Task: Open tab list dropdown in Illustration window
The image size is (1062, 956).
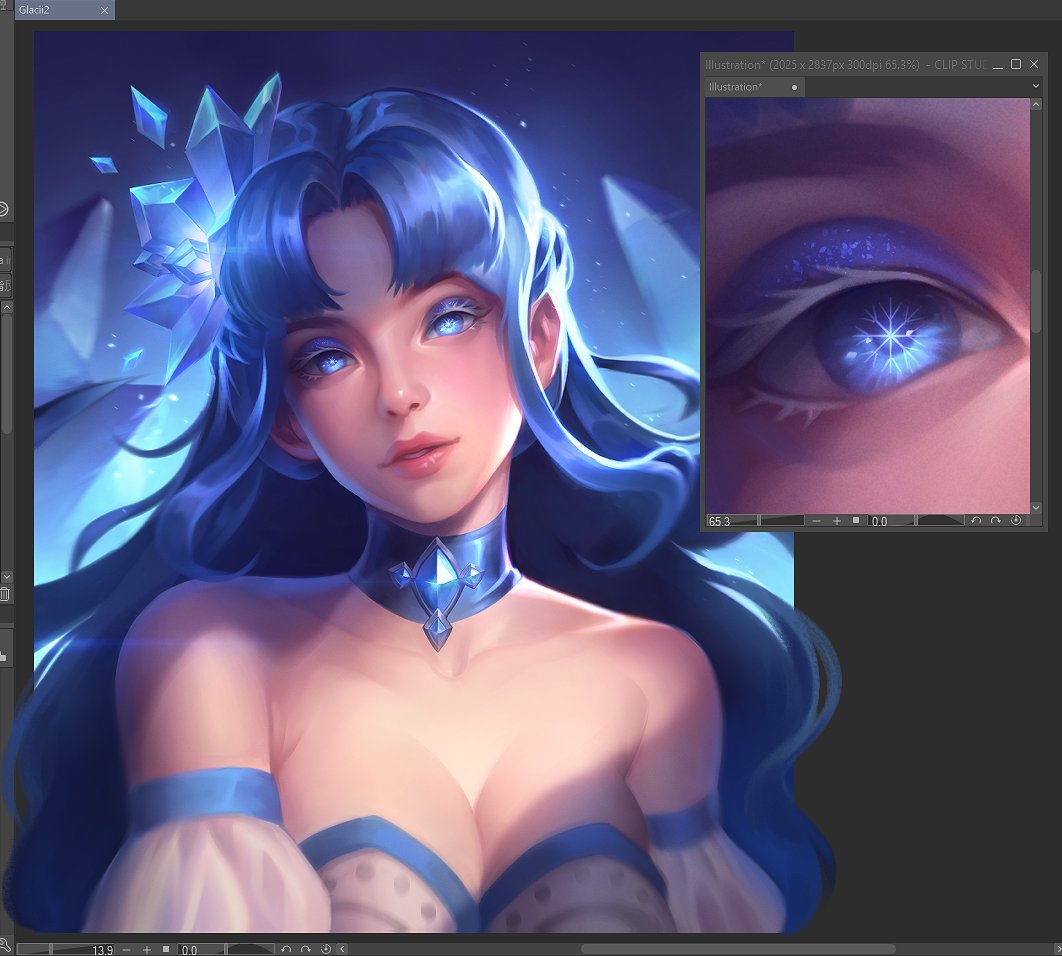Action: tap(1036, 86)
